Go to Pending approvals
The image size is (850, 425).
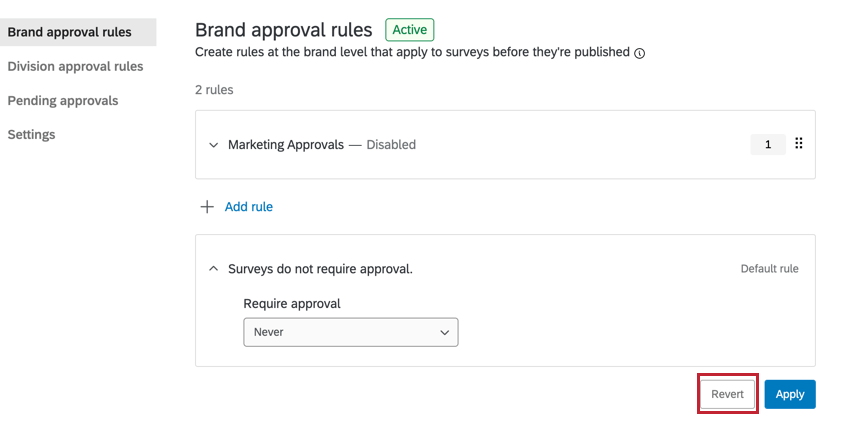(63, 100)
